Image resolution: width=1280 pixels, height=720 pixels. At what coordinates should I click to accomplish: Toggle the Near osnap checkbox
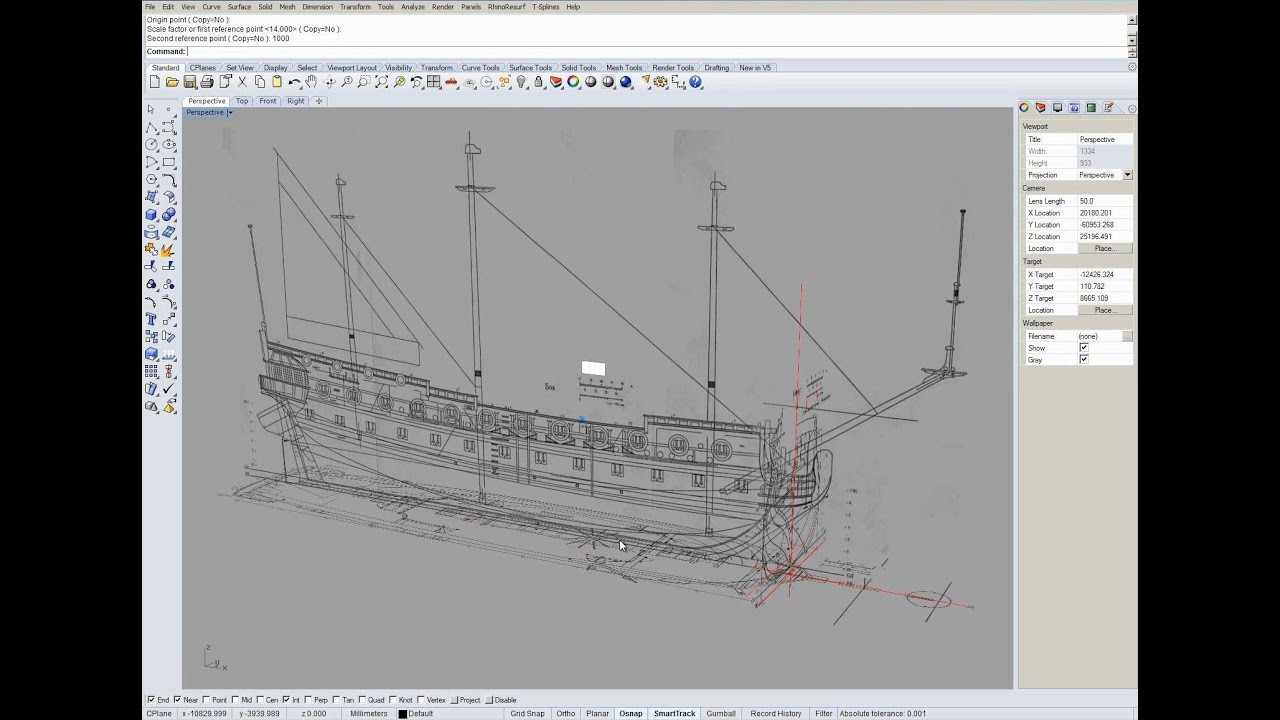point(177,700)
